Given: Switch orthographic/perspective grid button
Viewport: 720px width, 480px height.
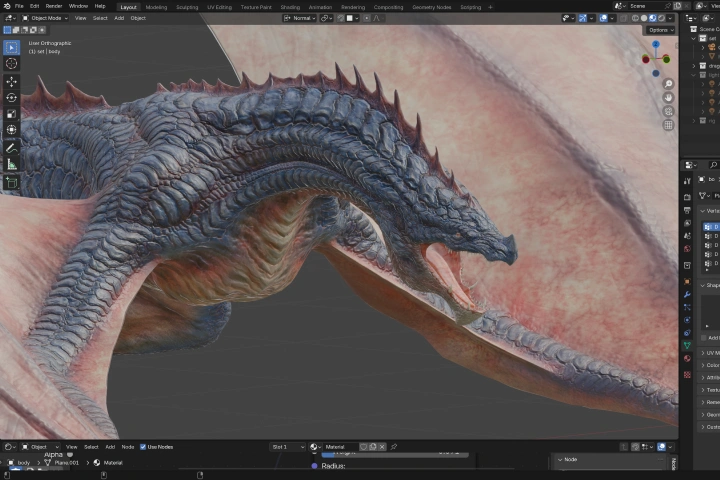Looking at the screenshot, I should tap(668, 125).
